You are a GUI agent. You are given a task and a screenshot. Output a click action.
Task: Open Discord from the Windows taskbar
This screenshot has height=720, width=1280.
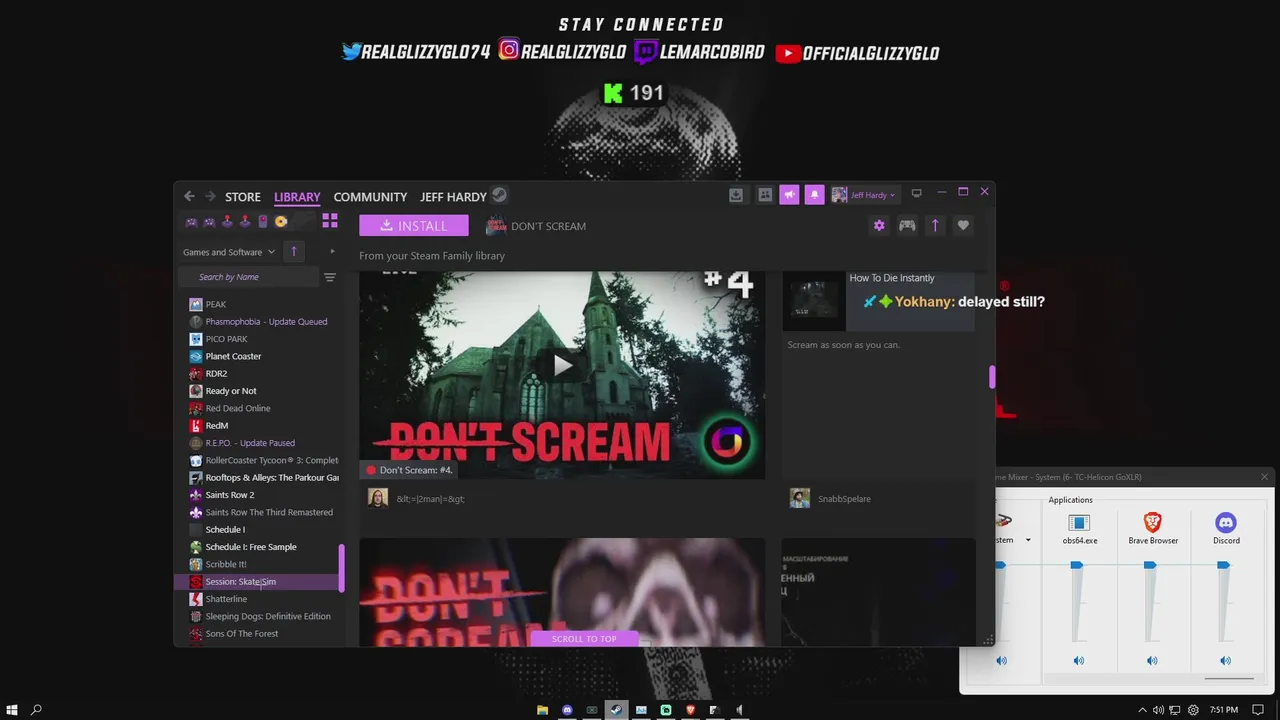567,710
